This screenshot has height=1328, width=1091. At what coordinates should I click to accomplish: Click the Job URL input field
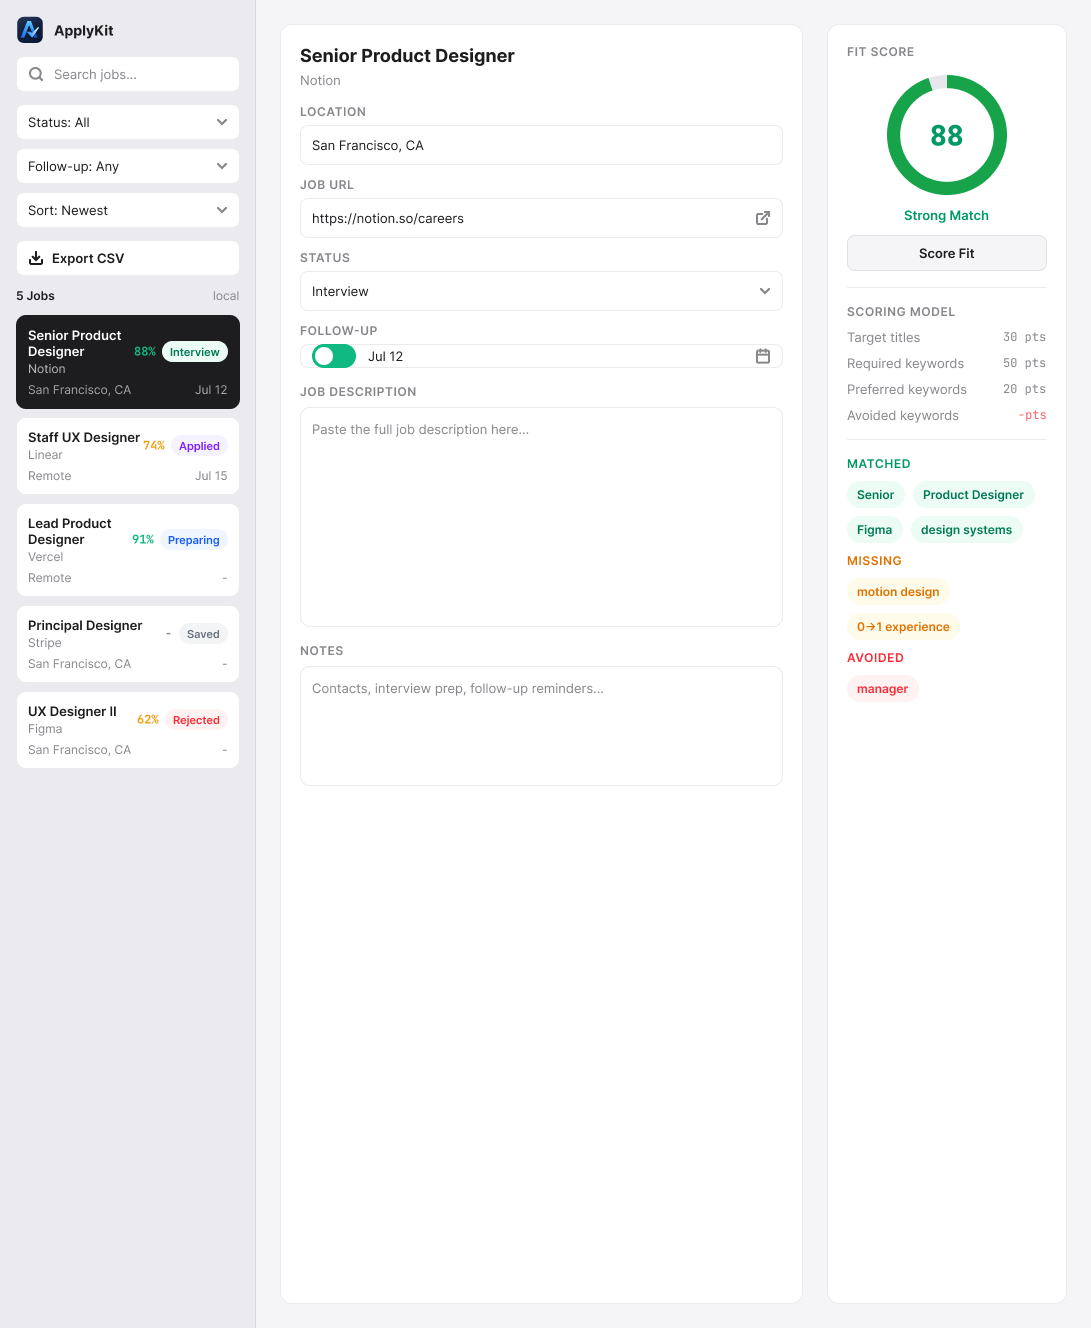(541, 218)
